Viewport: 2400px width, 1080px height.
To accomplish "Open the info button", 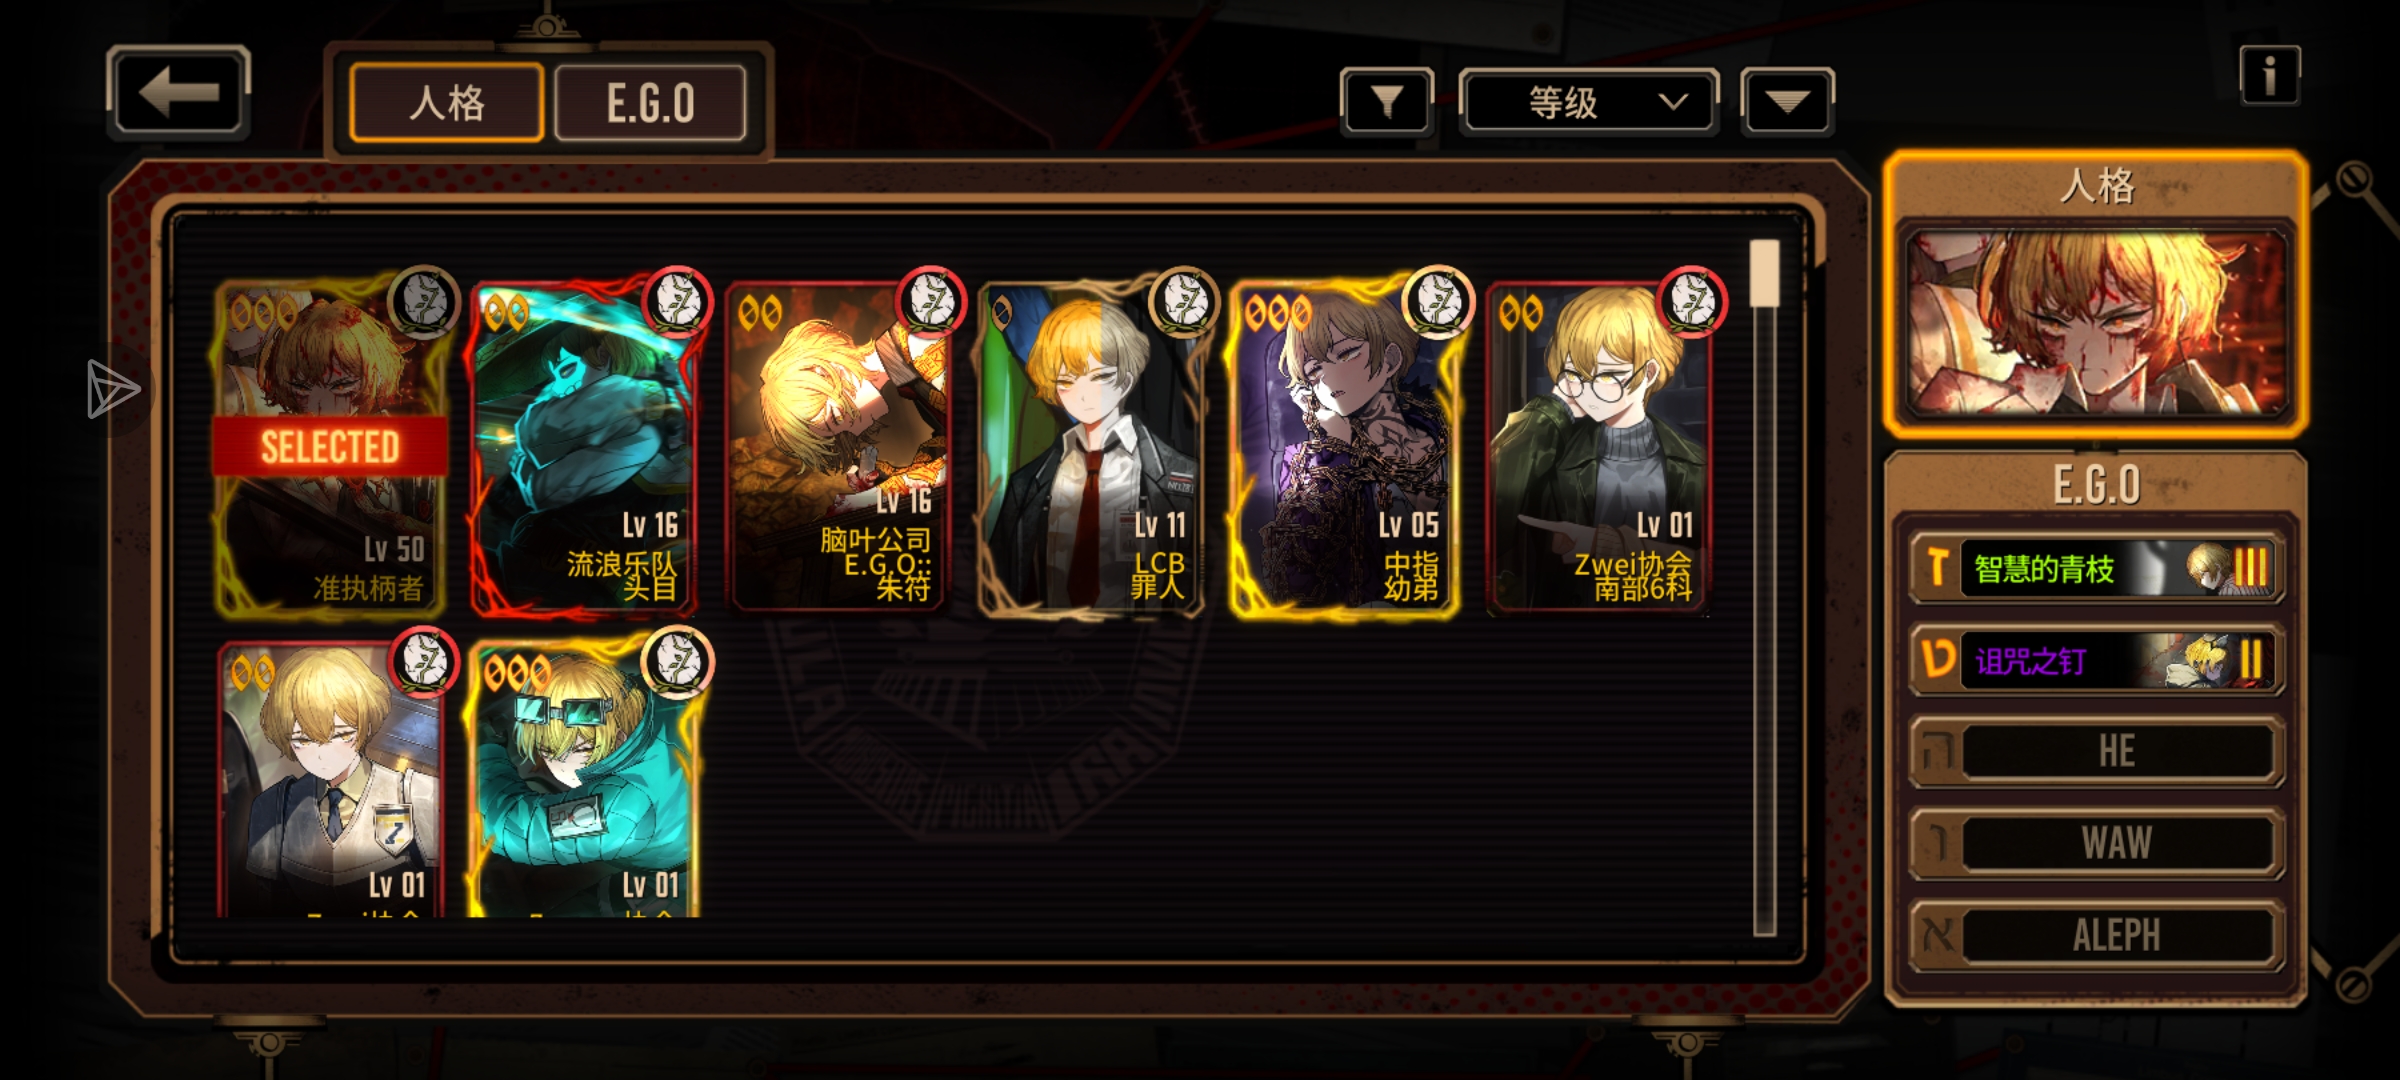I will click(x=2269, y=75).
